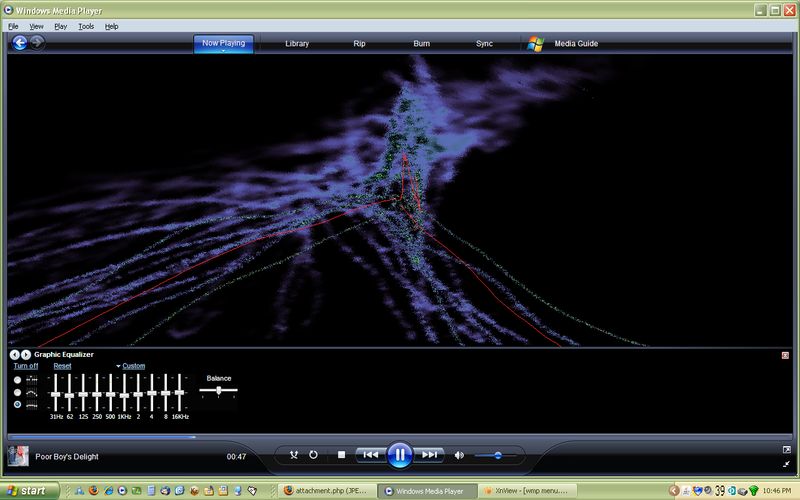Viewport: 800px width, 500px height.
Task: Click the 8 KHz equalizer band slider
Action: pyautogui.click(x=165, y=392)
